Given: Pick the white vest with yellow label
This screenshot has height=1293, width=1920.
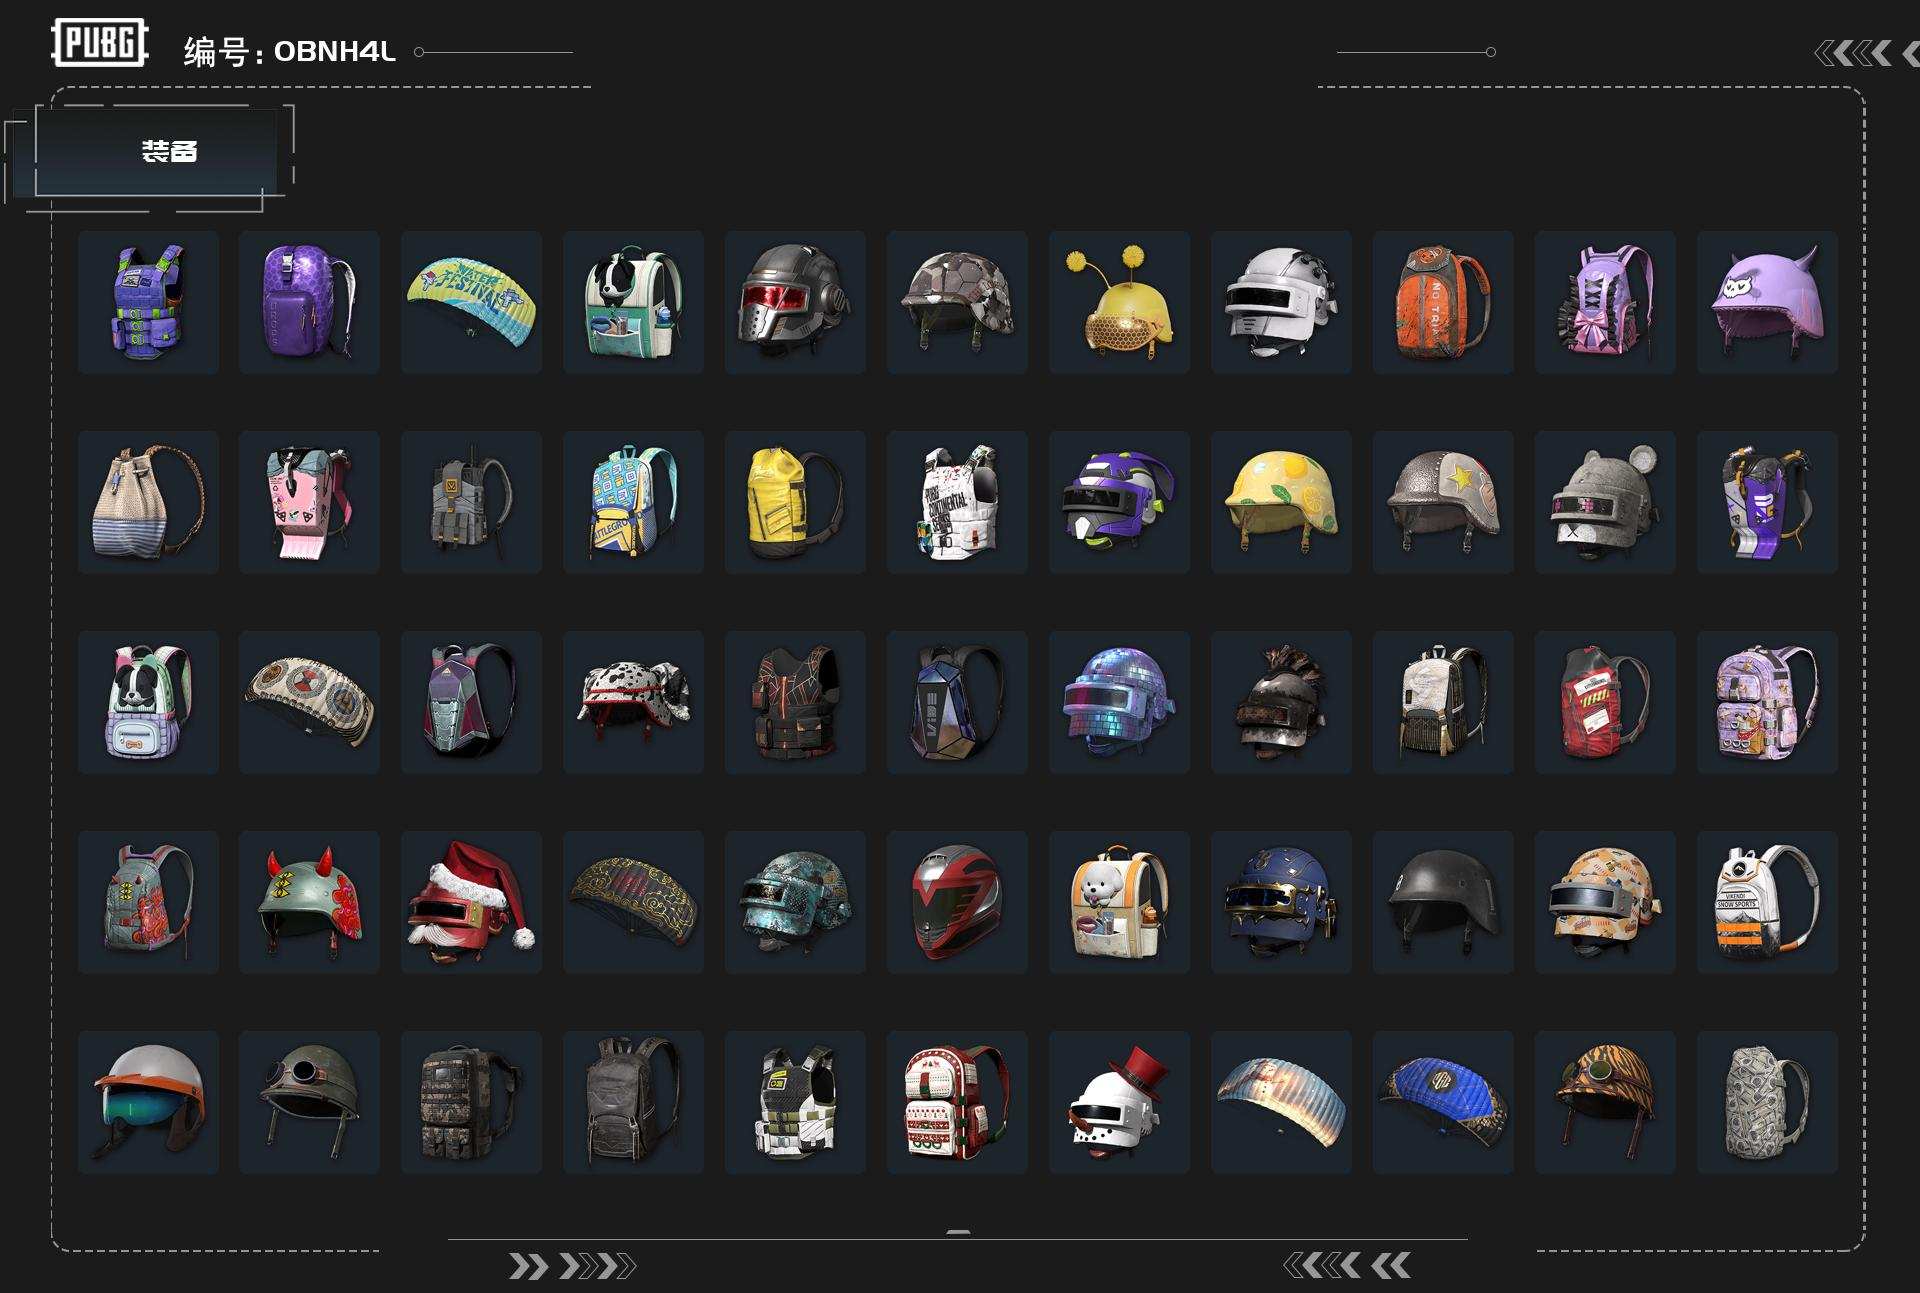Looking at the screenshot, I should (795, 1102).
